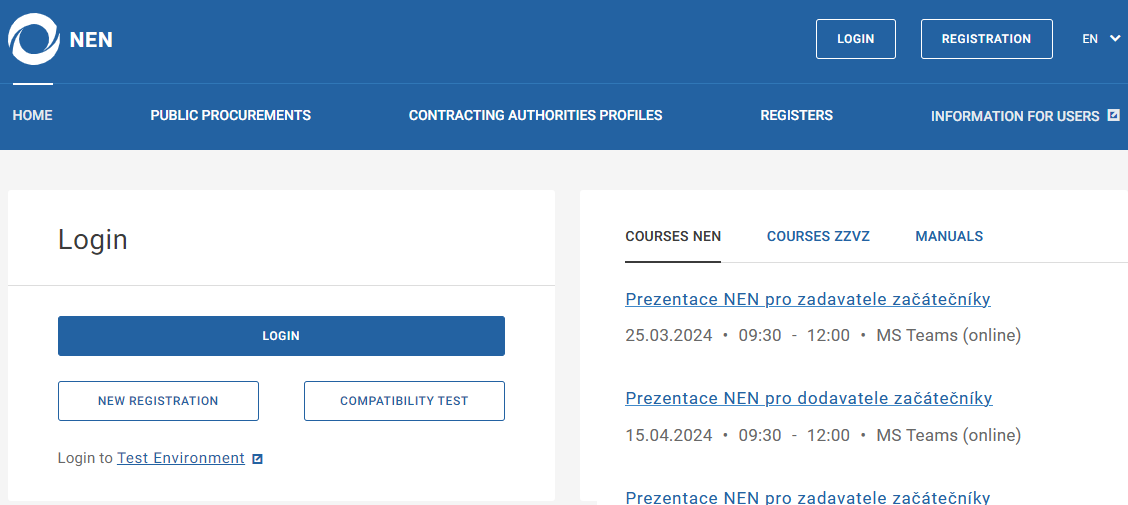Screen dimensions: 1128x505
Task: Open the Manuals tab
Action: (x=949, y=237)
